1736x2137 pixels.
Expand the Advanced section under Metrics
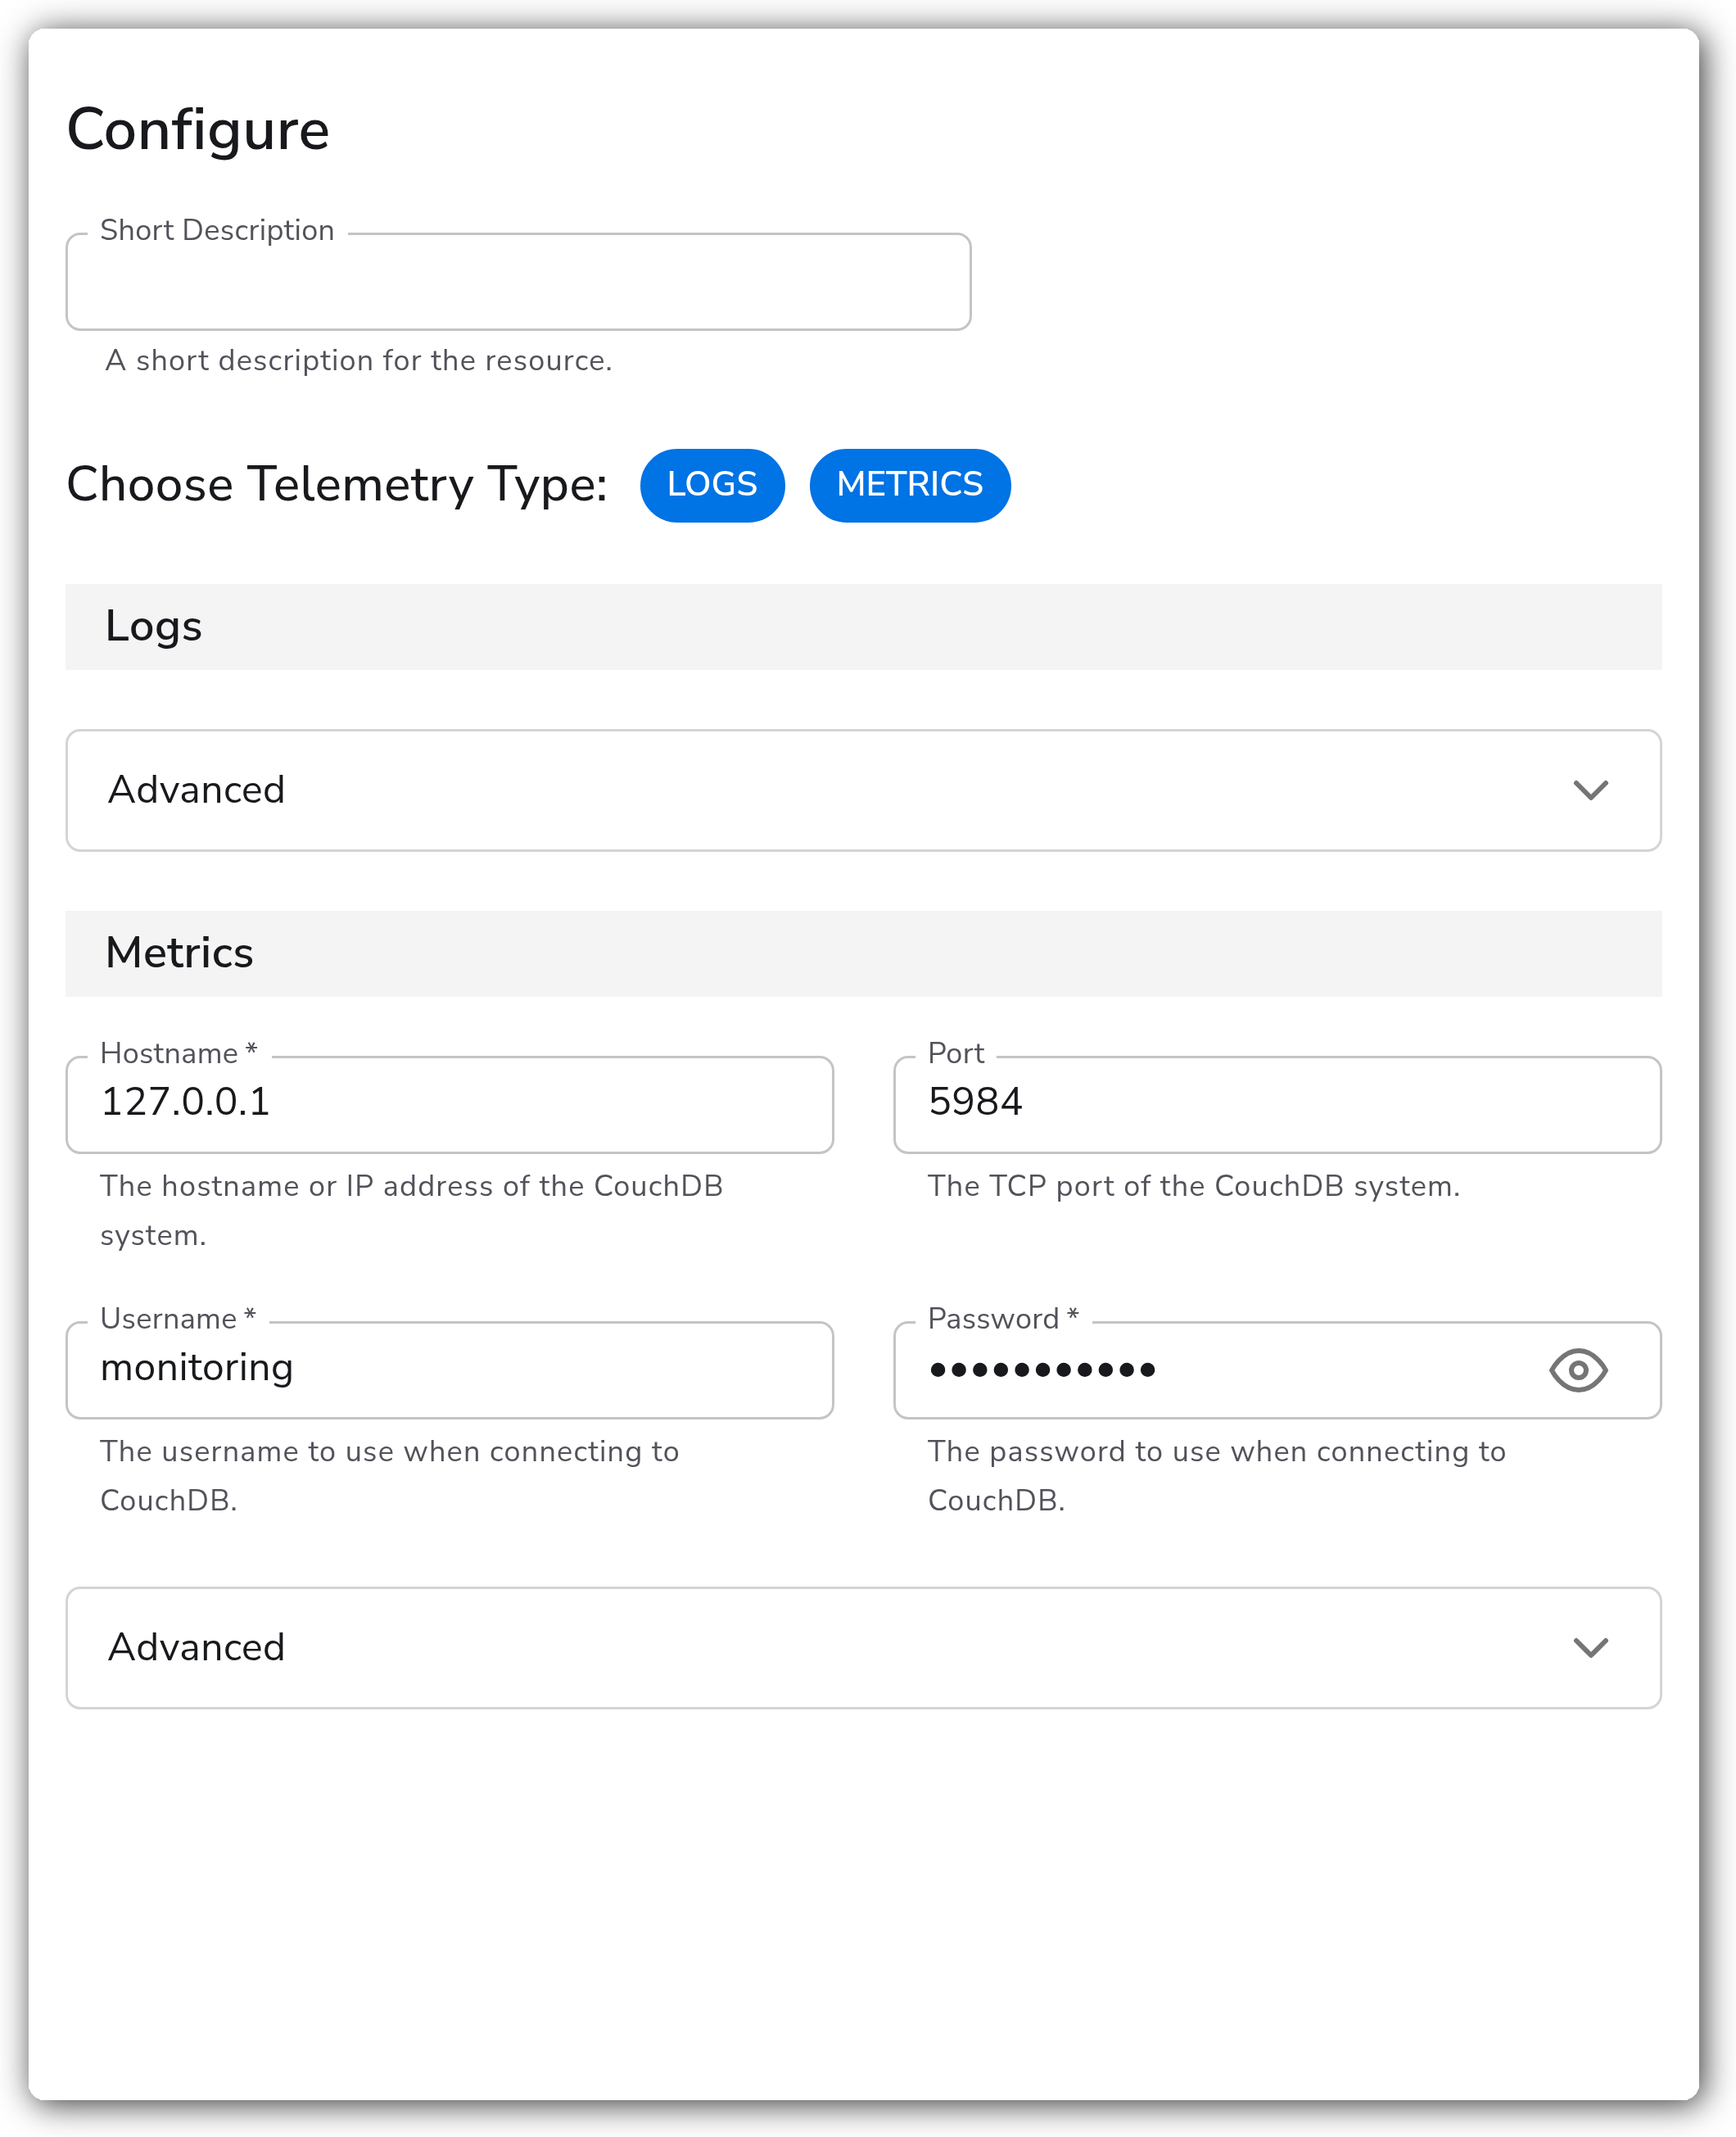(x=863, y=1647)
